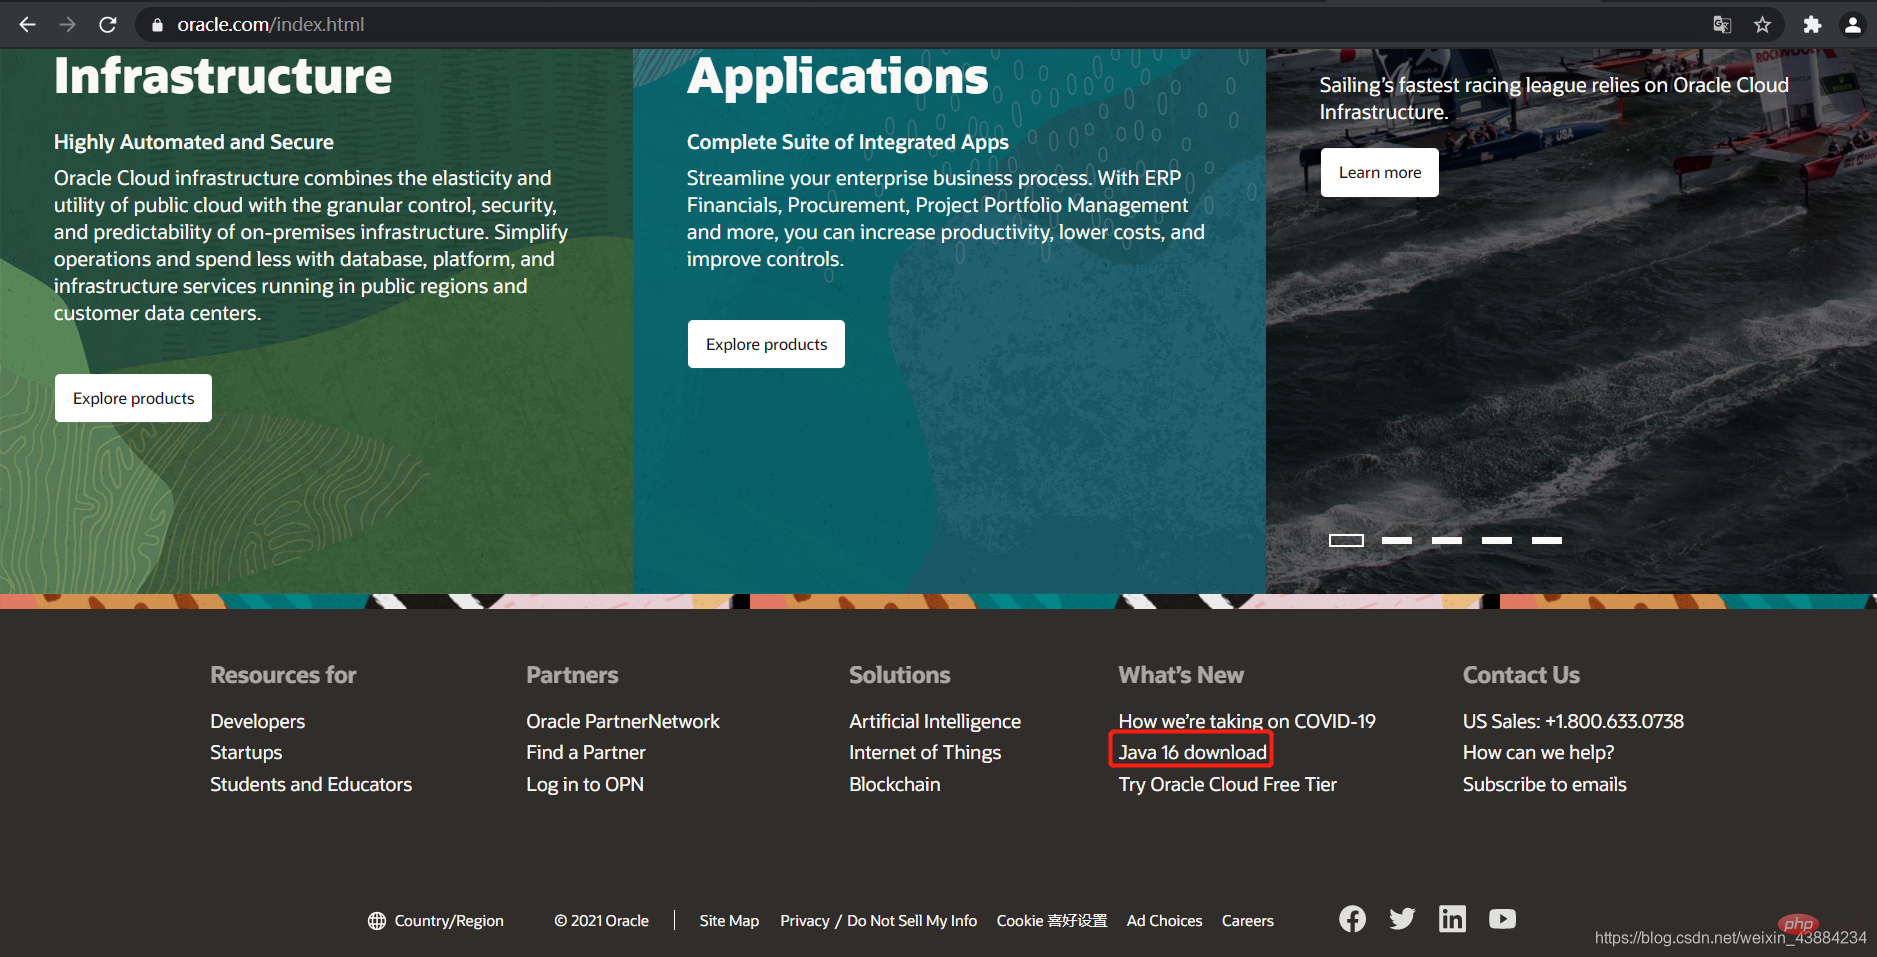The height and width of the screenshot is (957, 1877).
Task: Open Internet of Things link
Action: [x=925, y=752]
